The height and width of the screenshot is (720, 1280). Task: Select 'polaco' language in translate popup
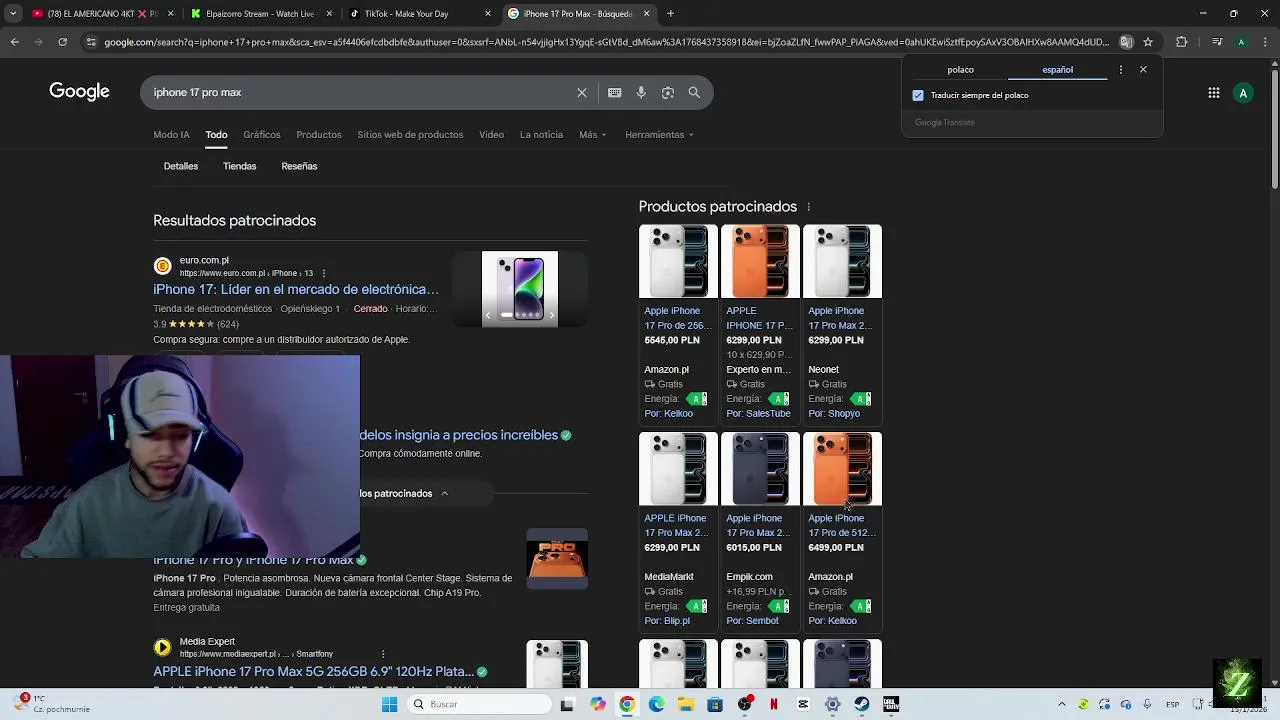(x=961, y=70)
